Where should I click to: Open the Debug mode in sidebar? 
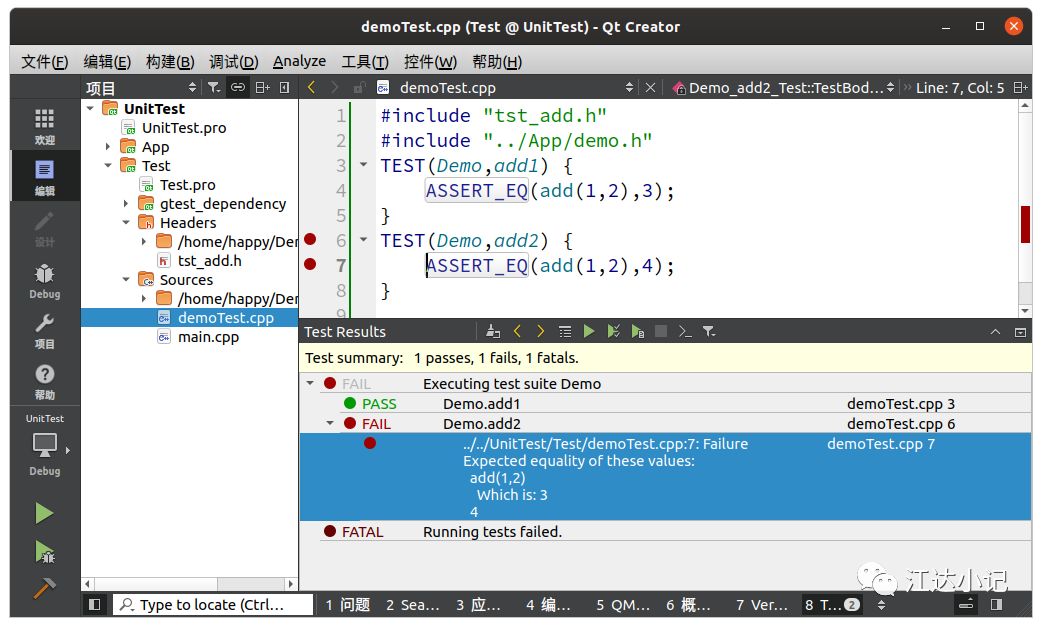coord(45,281)
